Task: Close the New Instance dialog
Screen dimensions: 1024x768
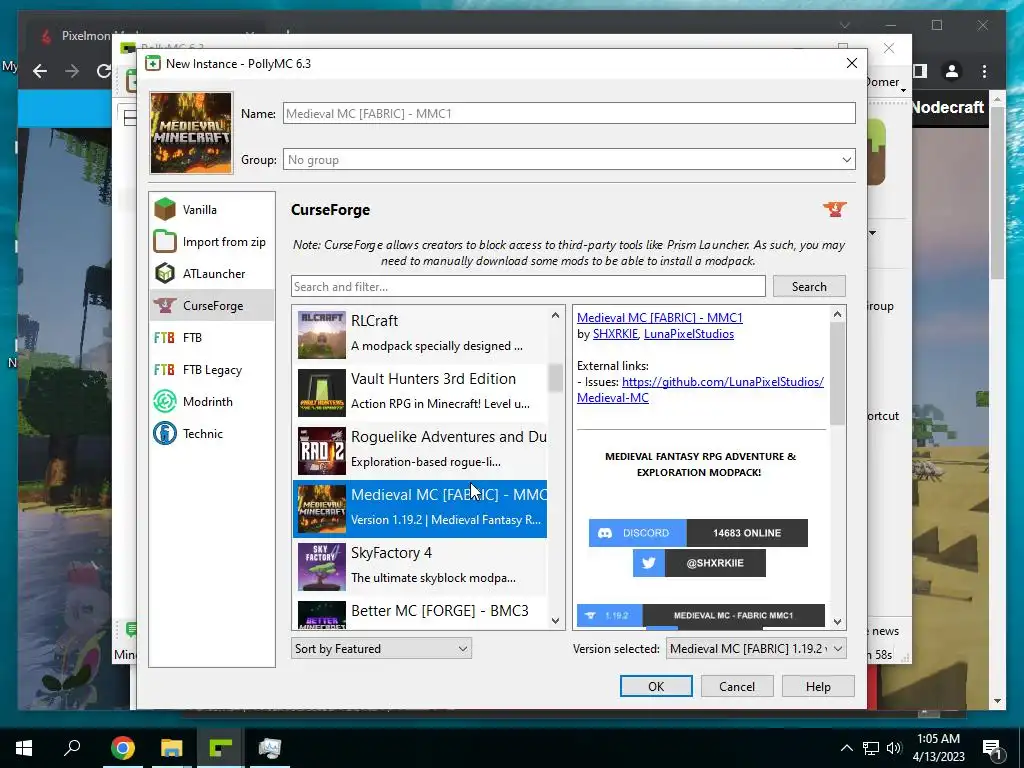Action: tap(852, 63)
